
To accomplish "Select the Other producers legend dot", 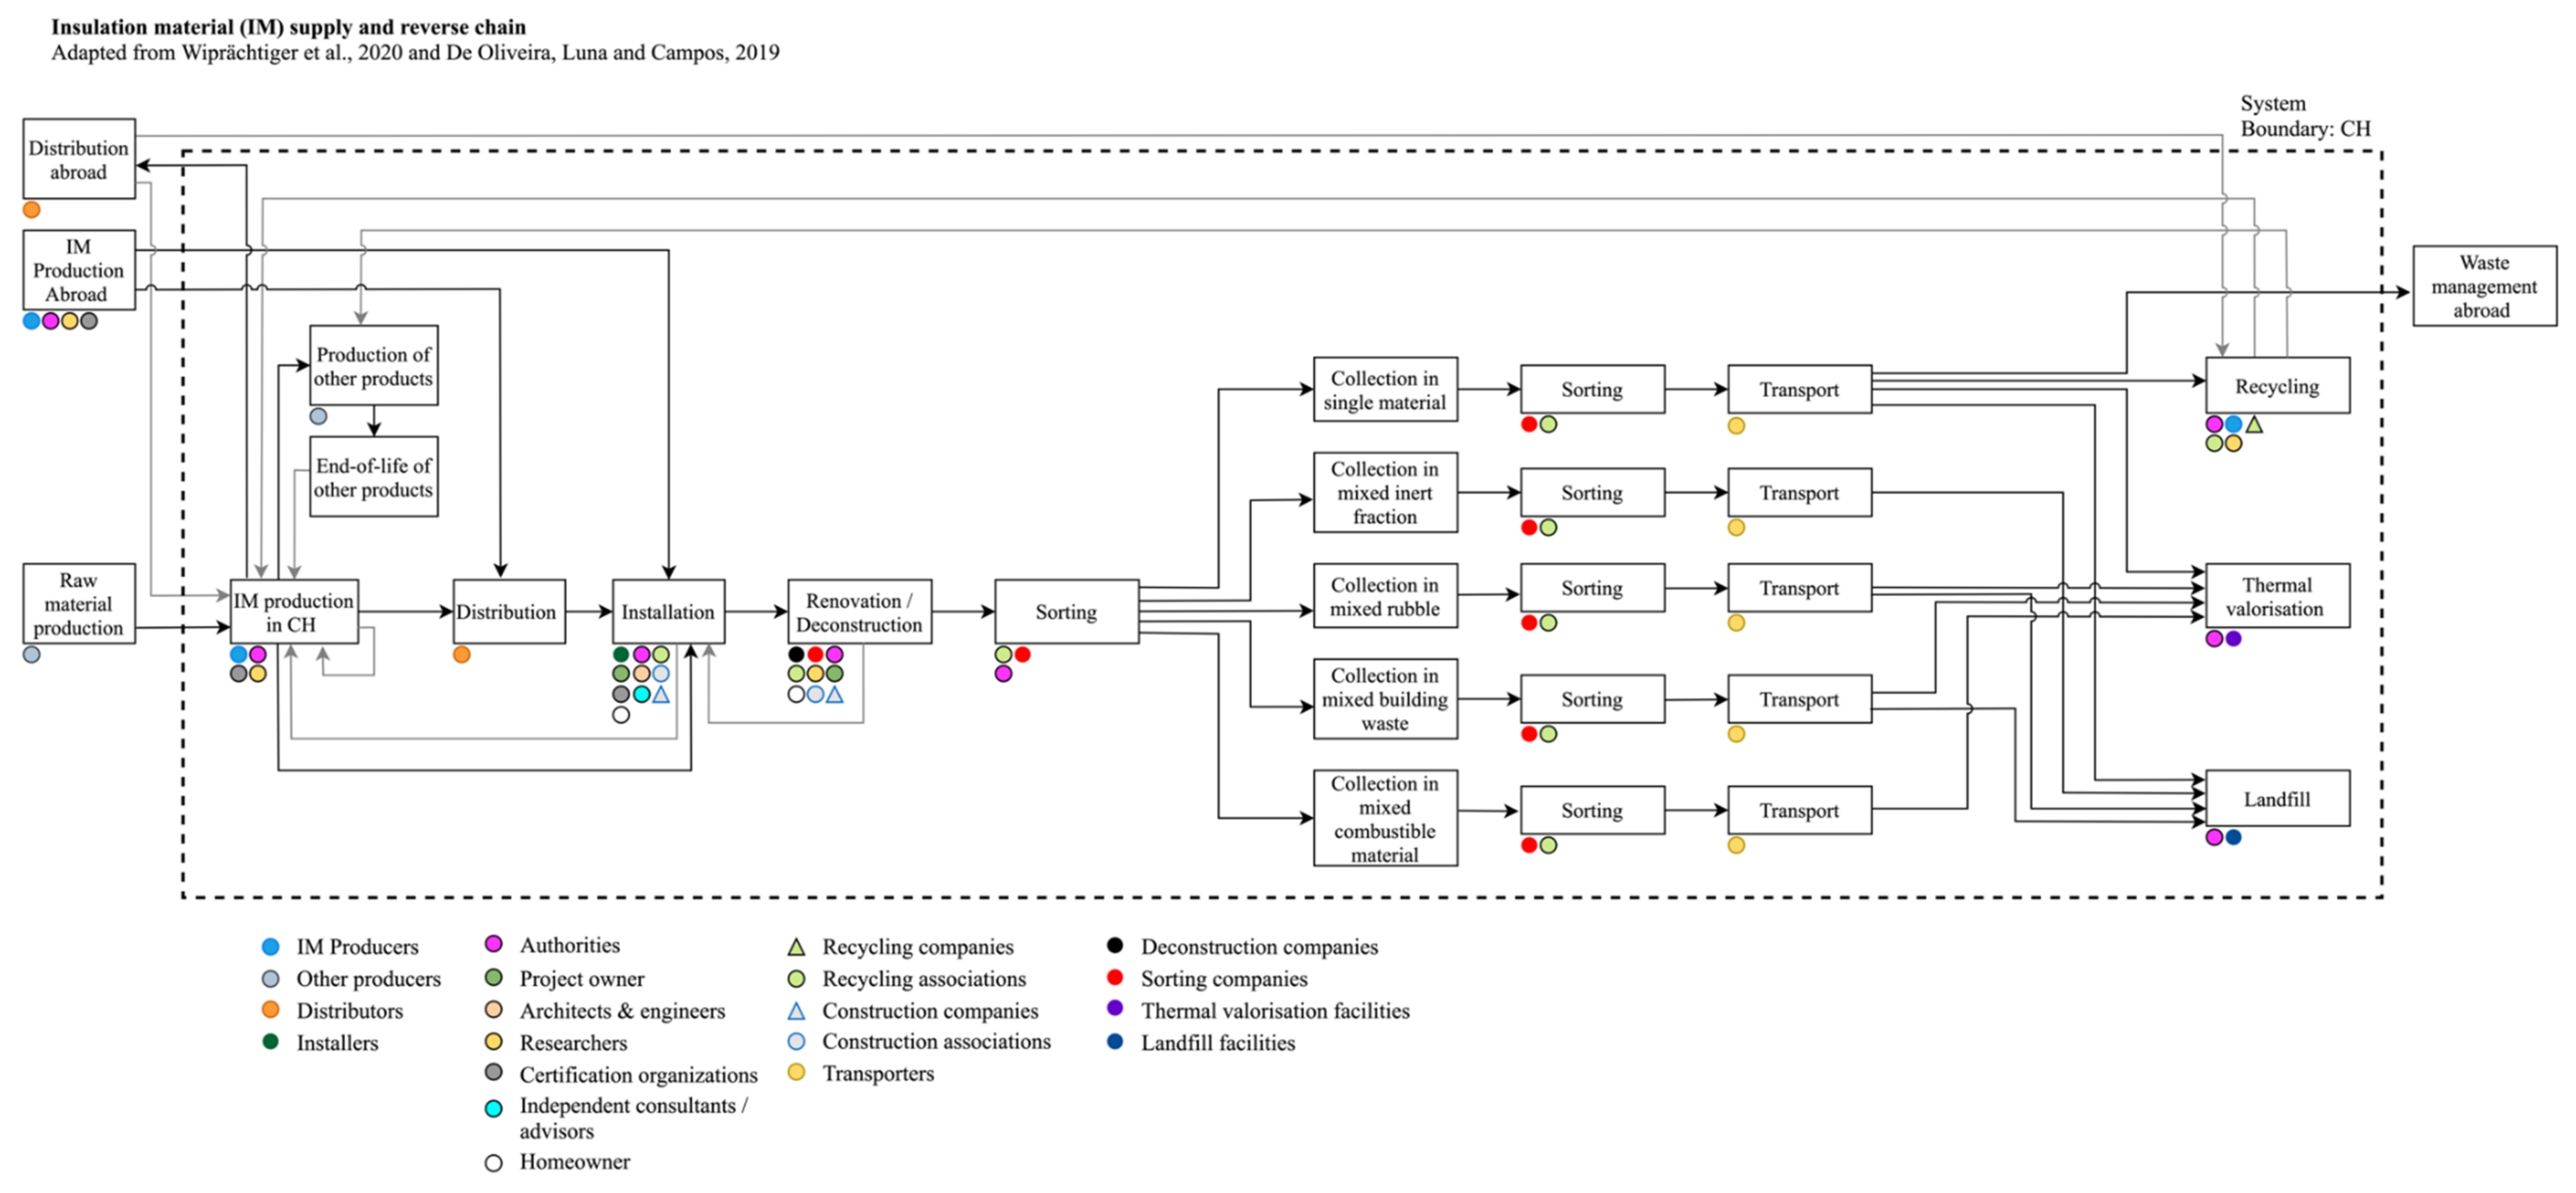I will pos(270,978).
